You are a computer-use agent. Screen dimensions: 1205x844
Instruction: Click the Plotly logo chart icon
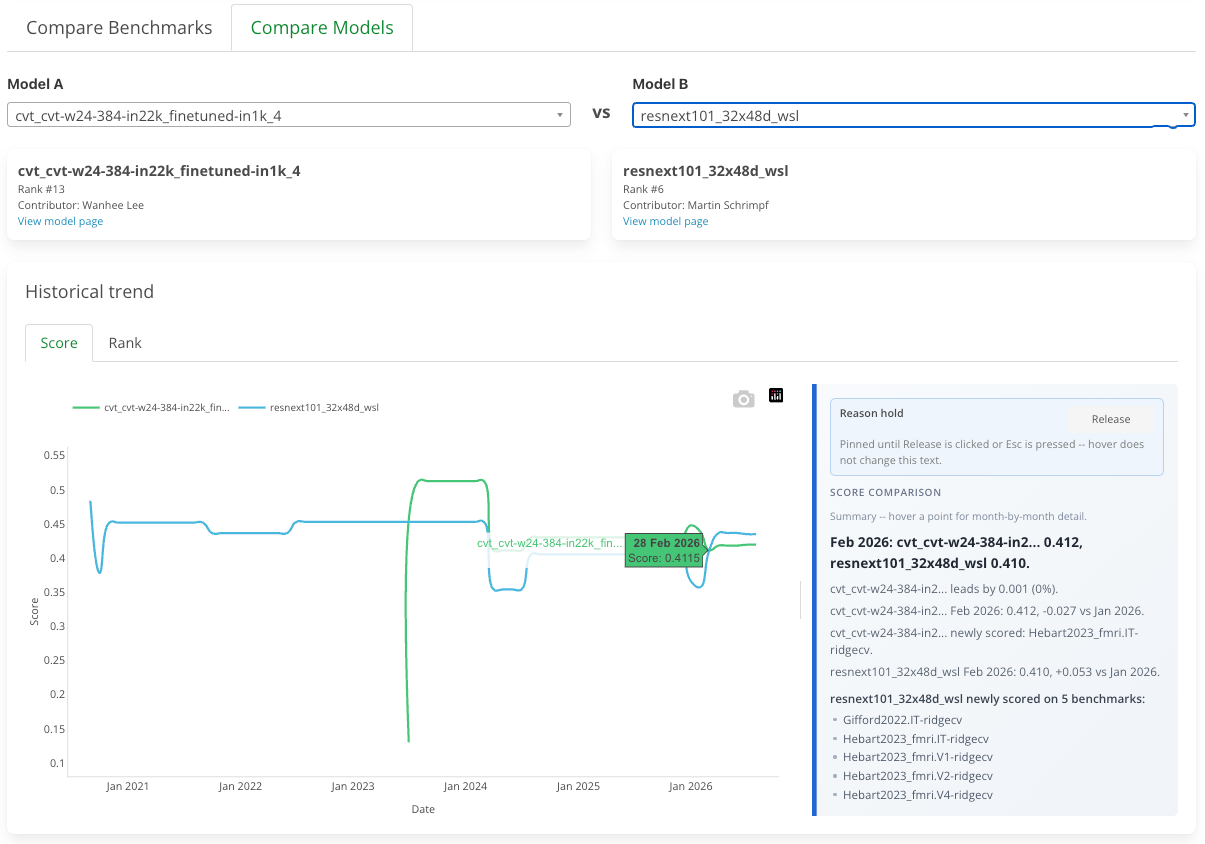pyautogui.click(x=776, y=395)
